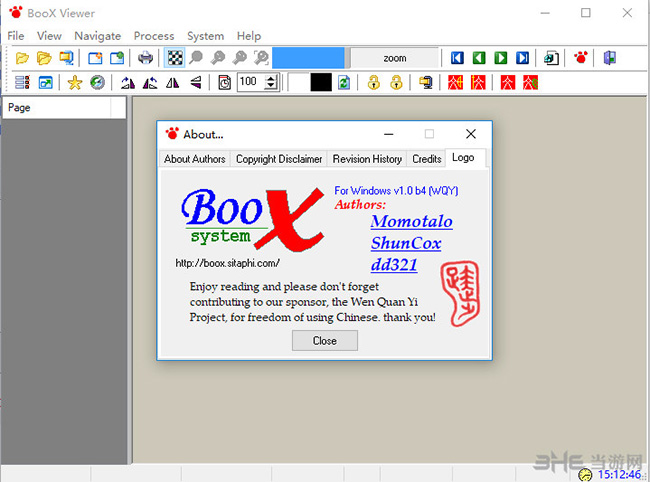Switch to the Copyright Disclaimer tab

click(x=279, y=159)
